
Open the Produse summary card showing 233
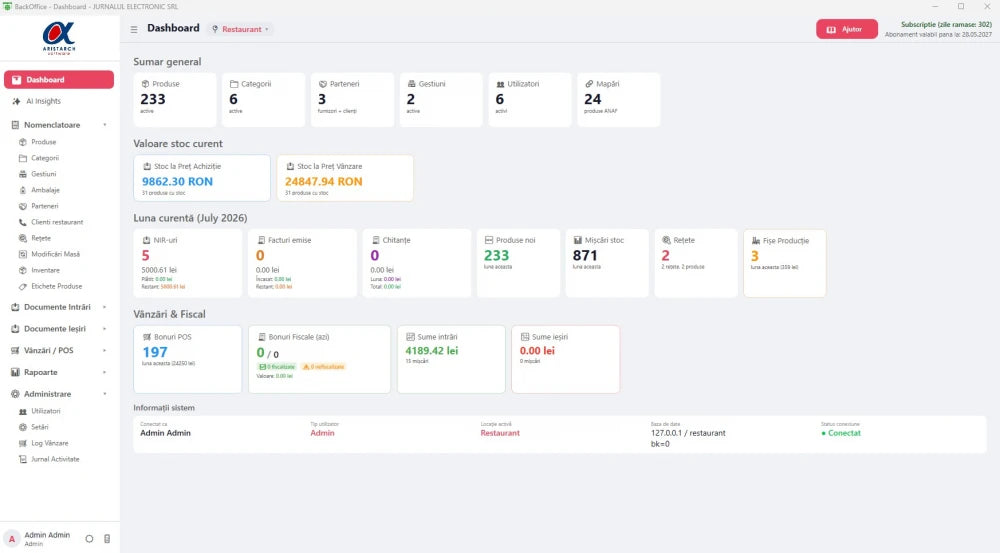pyautogui.click(x=175, y=100)
